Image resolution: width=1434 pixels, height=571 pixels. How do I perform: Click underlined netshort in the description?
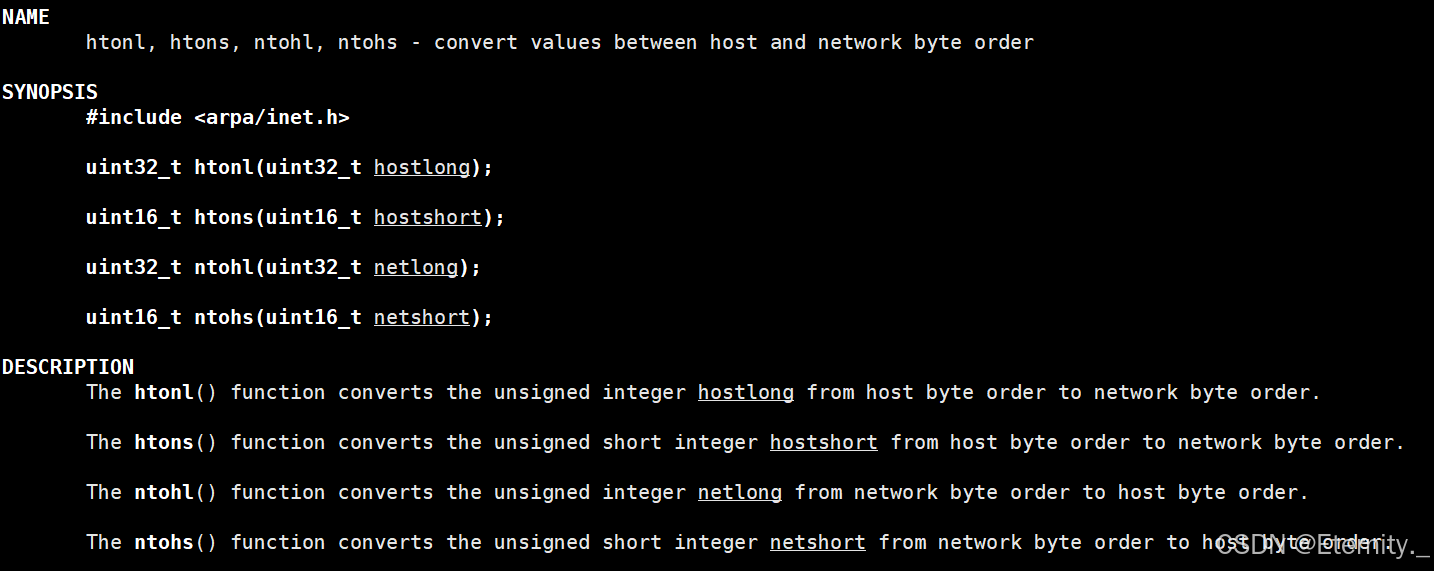(x=818, y=542)
